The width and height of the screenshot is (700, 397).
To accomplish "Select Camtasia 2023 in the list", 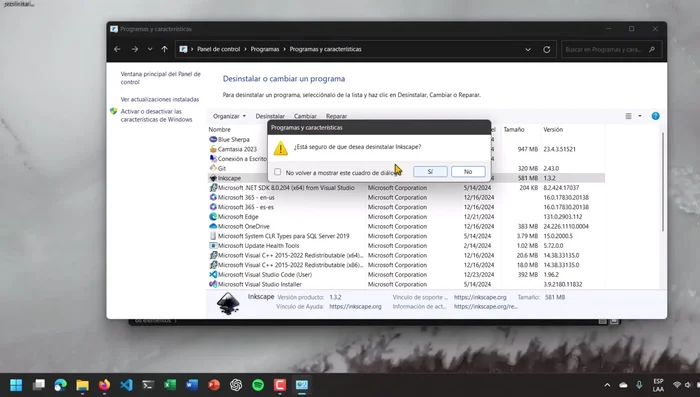I will 238,149.
